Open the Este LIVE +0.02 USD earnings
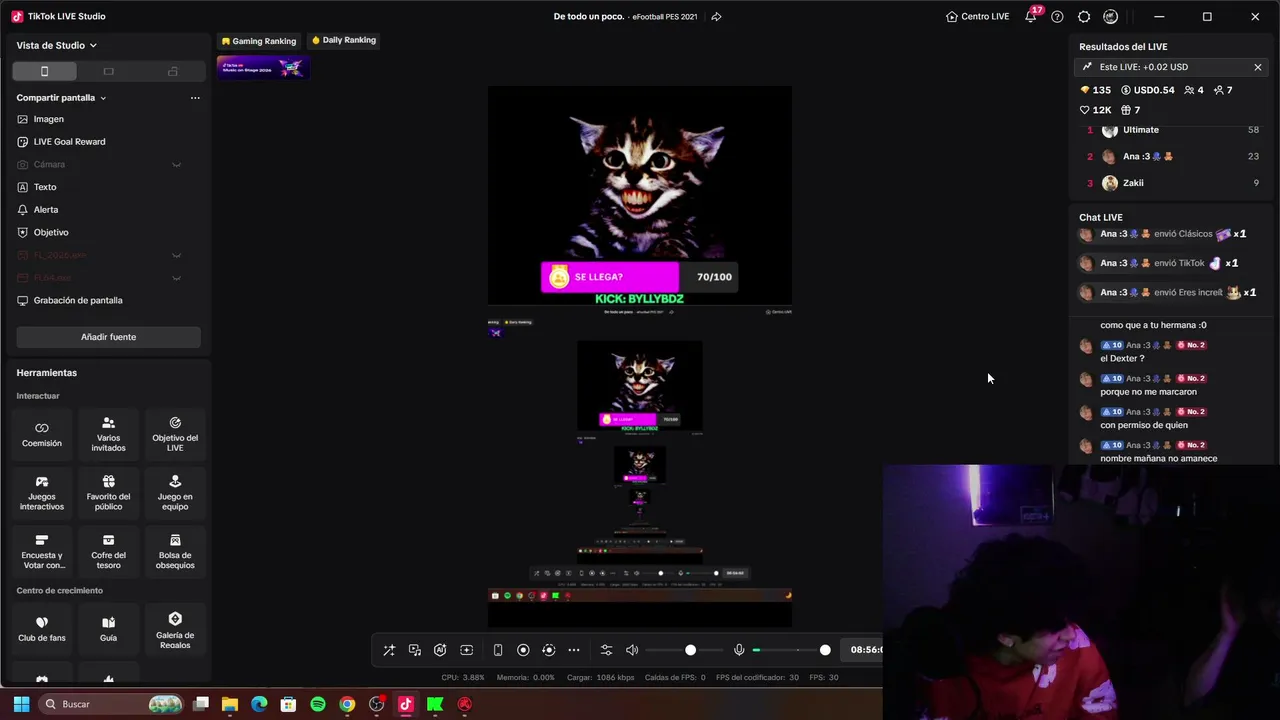1280x720 pixels. (x=1172, y=67)
